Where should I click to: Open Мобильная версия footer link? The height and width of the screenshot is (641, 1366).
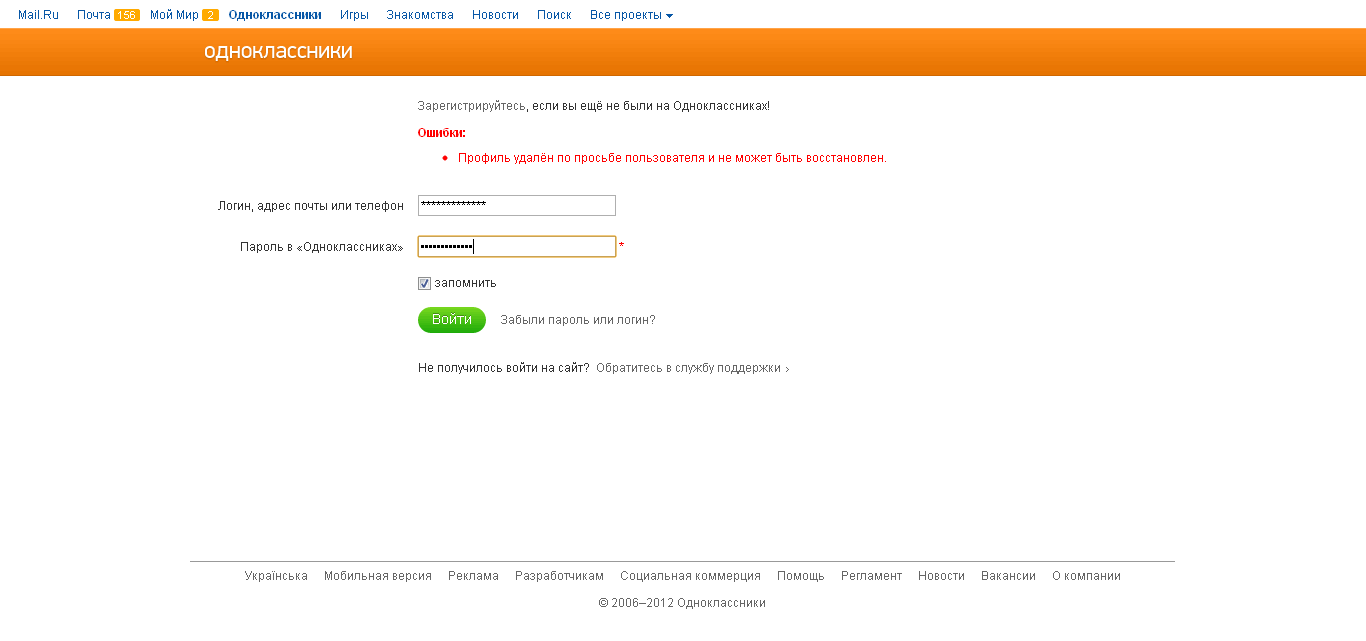click(378, 576)
